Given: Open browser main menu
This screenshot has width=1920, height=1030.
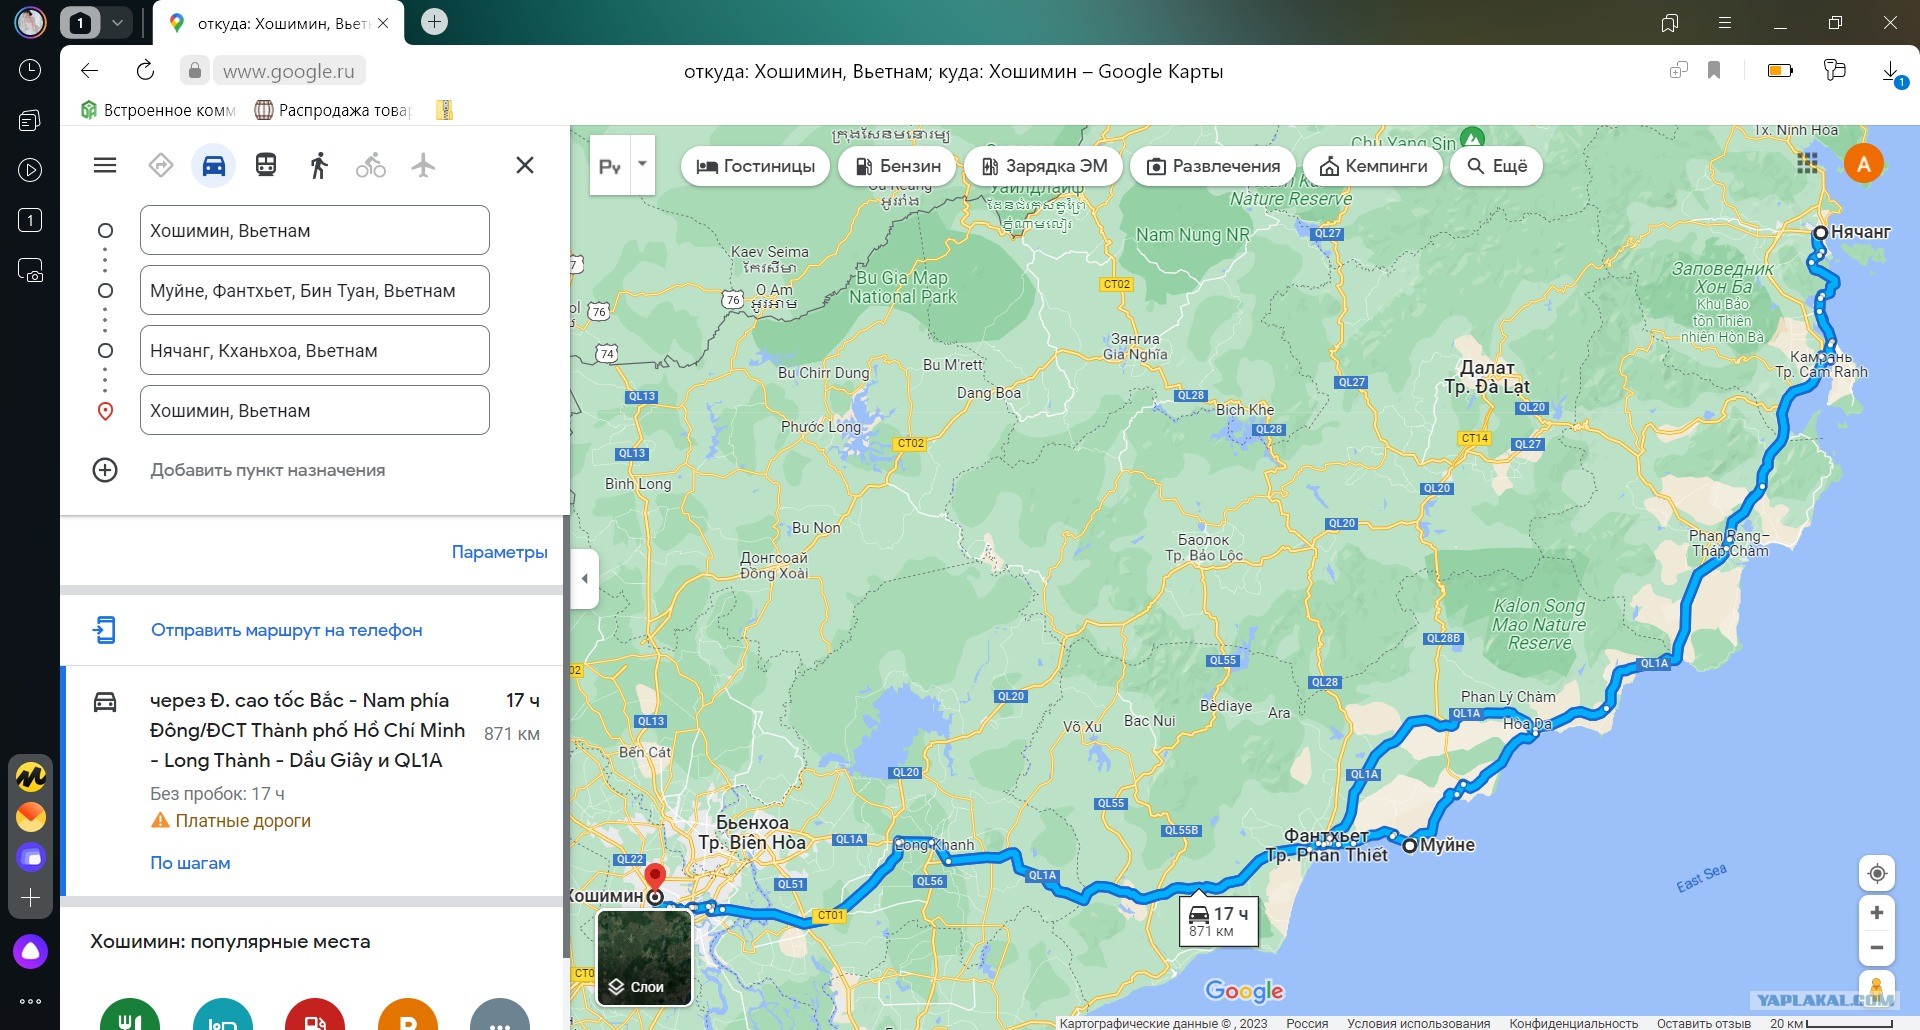Looking at the screenshot, I should [x=1725, y=22].
